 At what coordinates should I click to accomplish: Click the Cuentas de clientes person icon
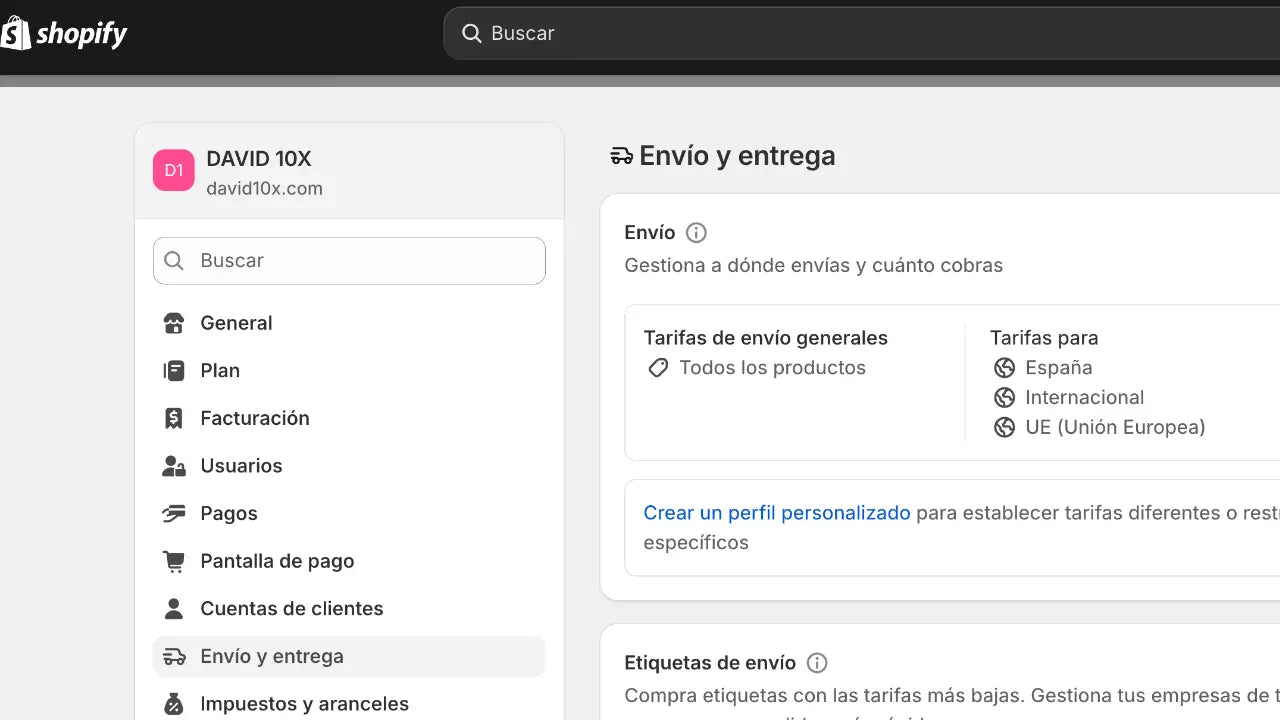coord(173,608)
